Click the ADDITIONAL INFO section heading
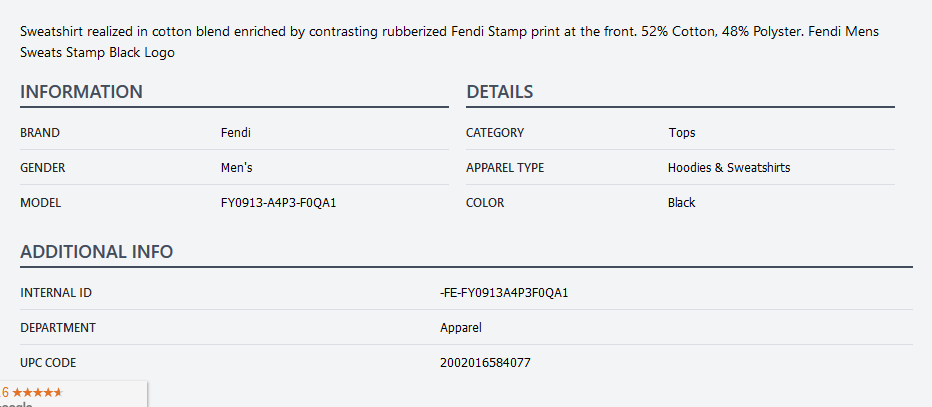 (x=96, y=252)
